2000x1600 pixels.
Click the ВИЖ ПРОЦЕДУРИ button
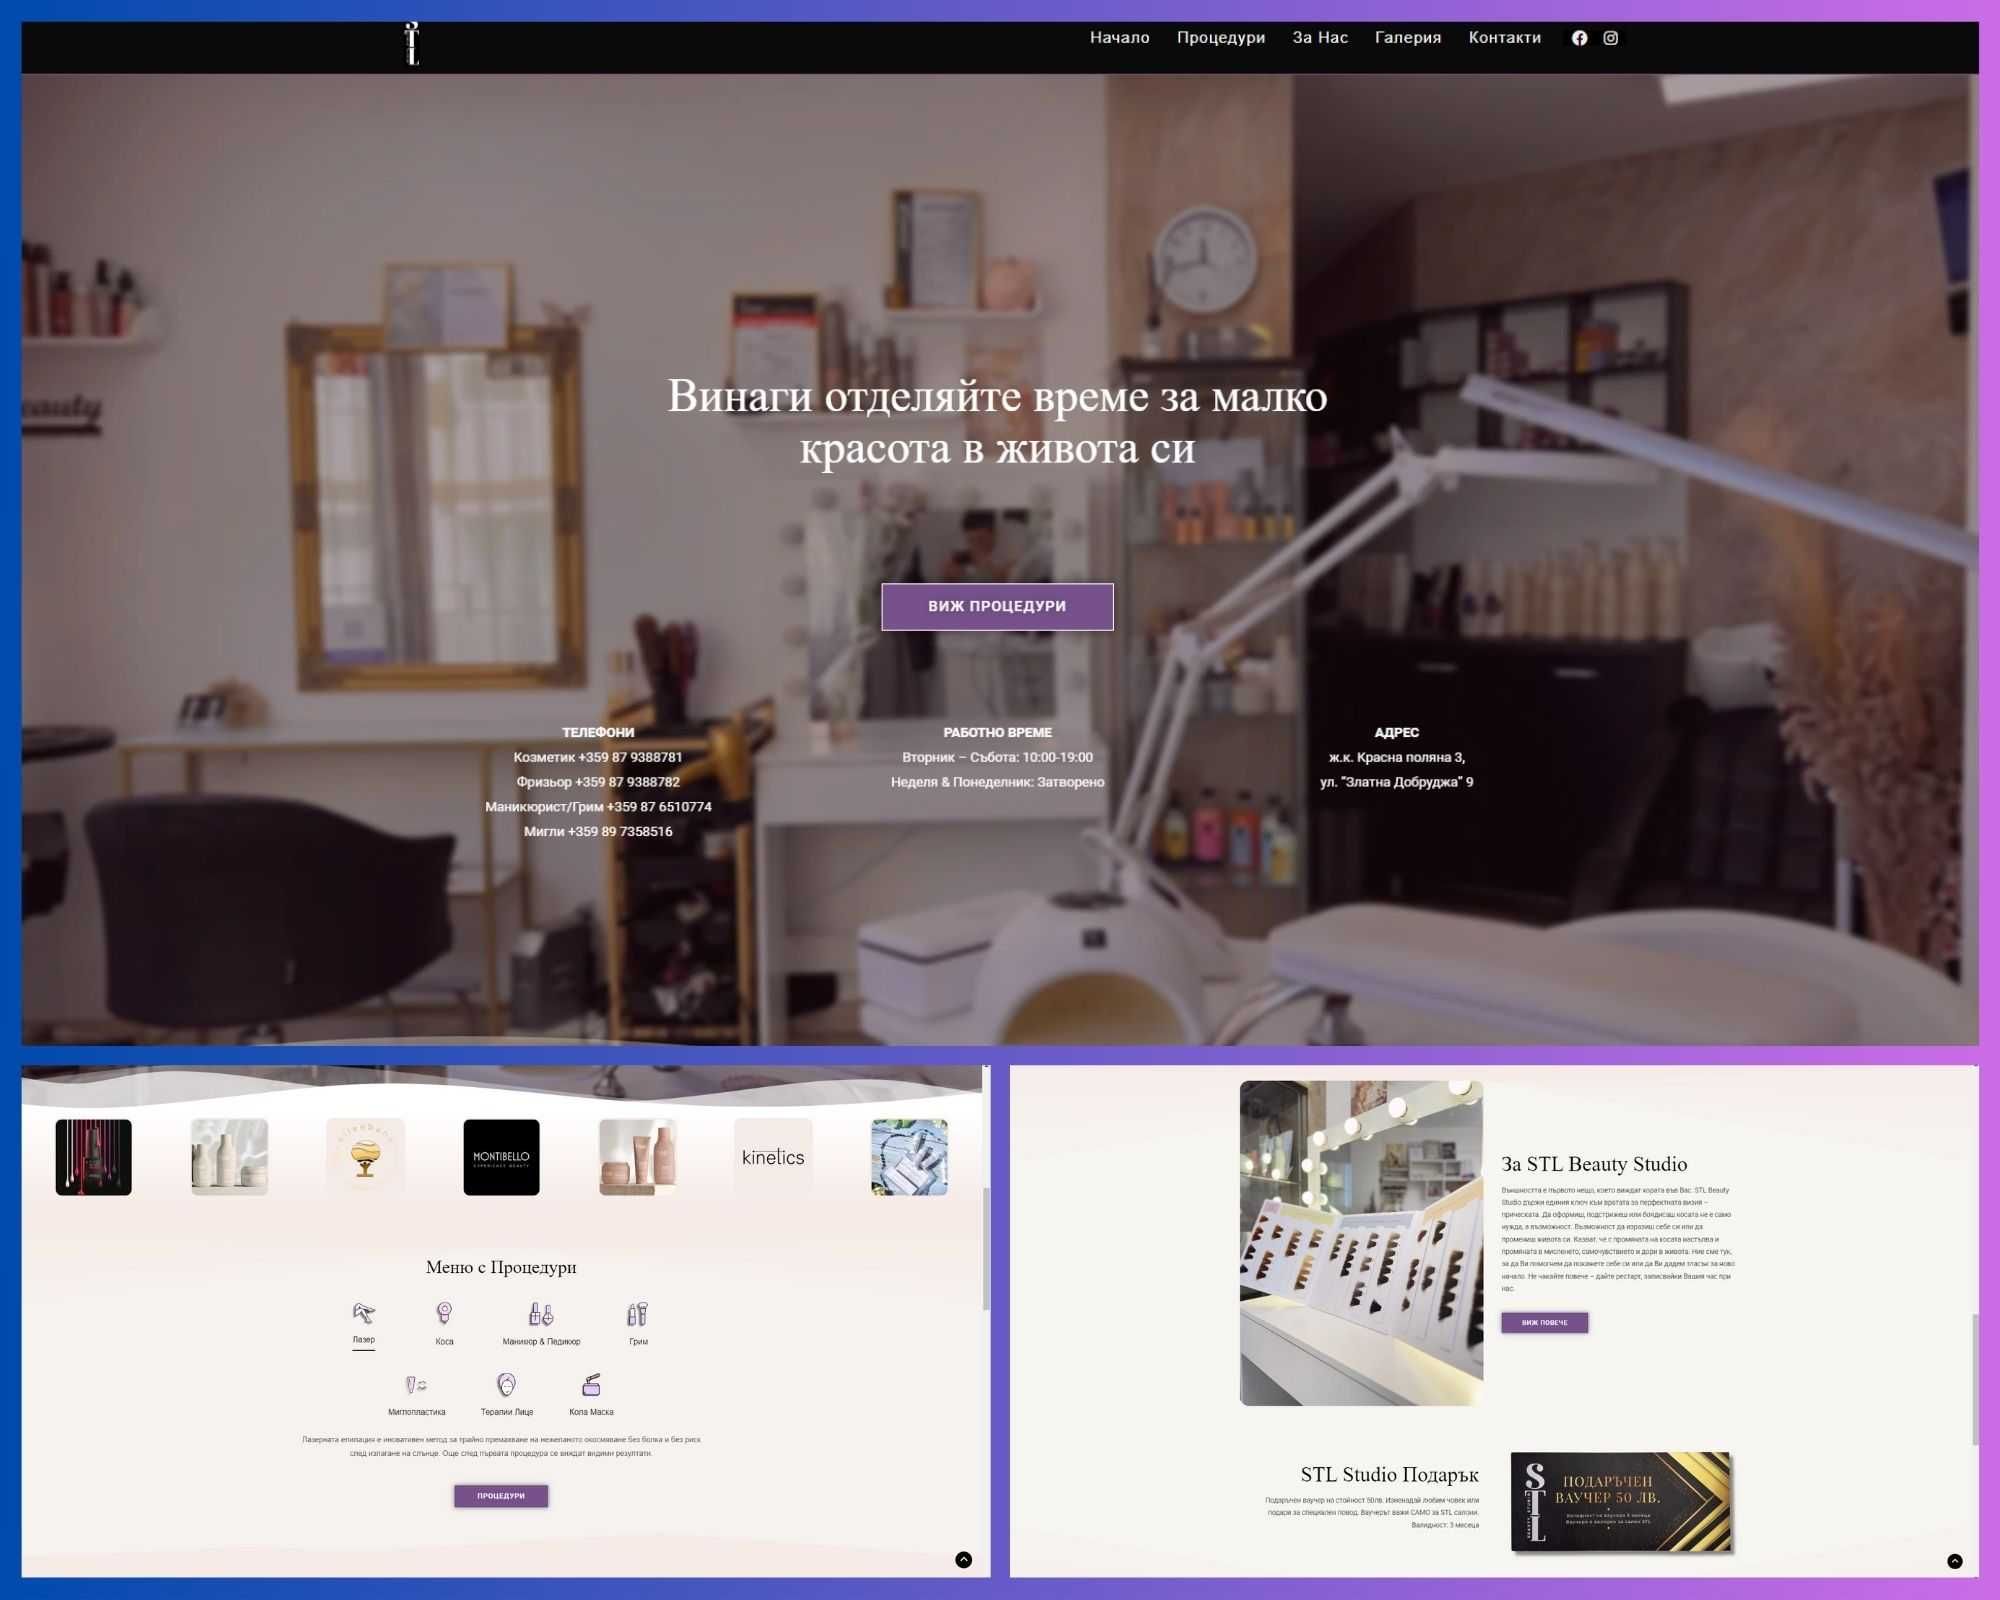[x=997, y=606]
